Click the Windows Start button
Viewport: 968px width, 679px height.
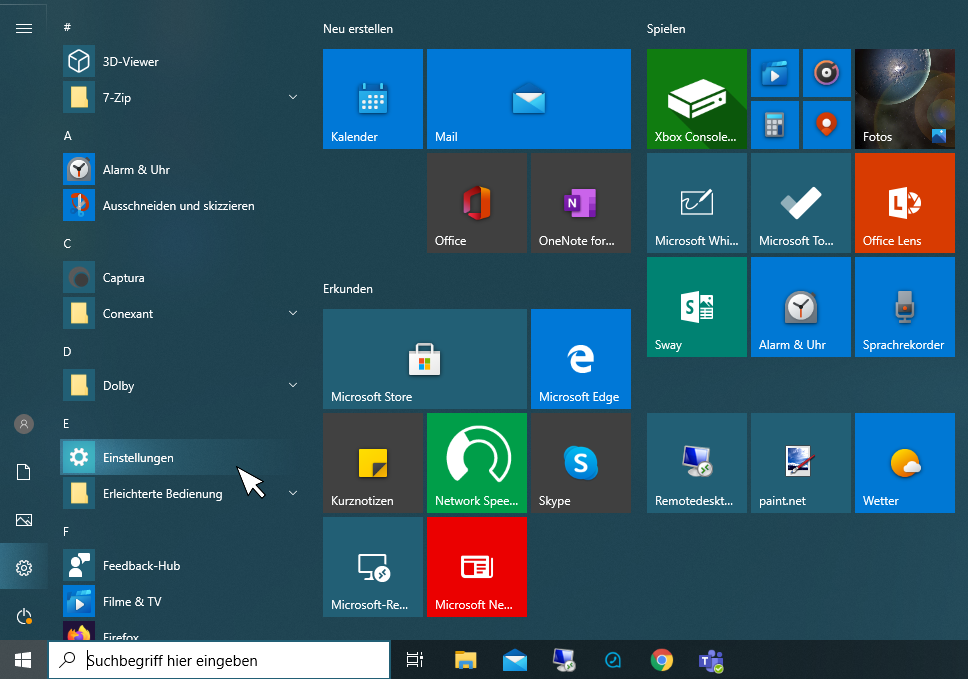point(24,660)
